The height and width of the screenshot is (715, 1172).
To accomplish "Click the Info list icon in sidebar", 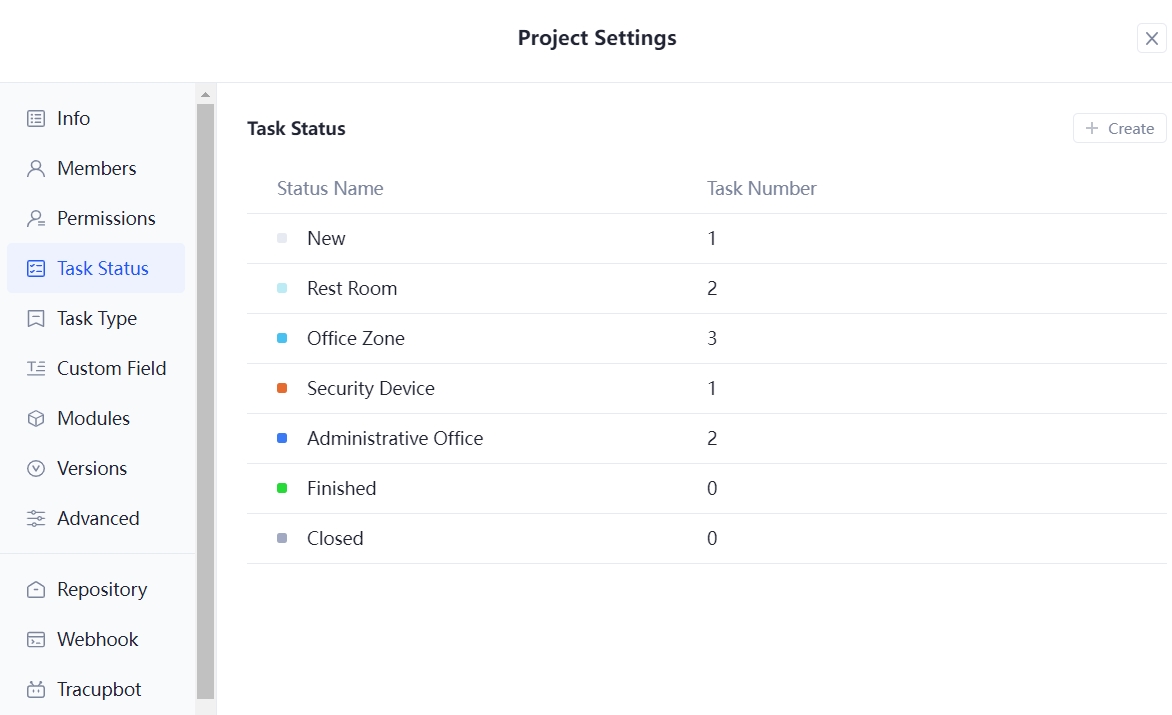I will [x=36, y=118].
